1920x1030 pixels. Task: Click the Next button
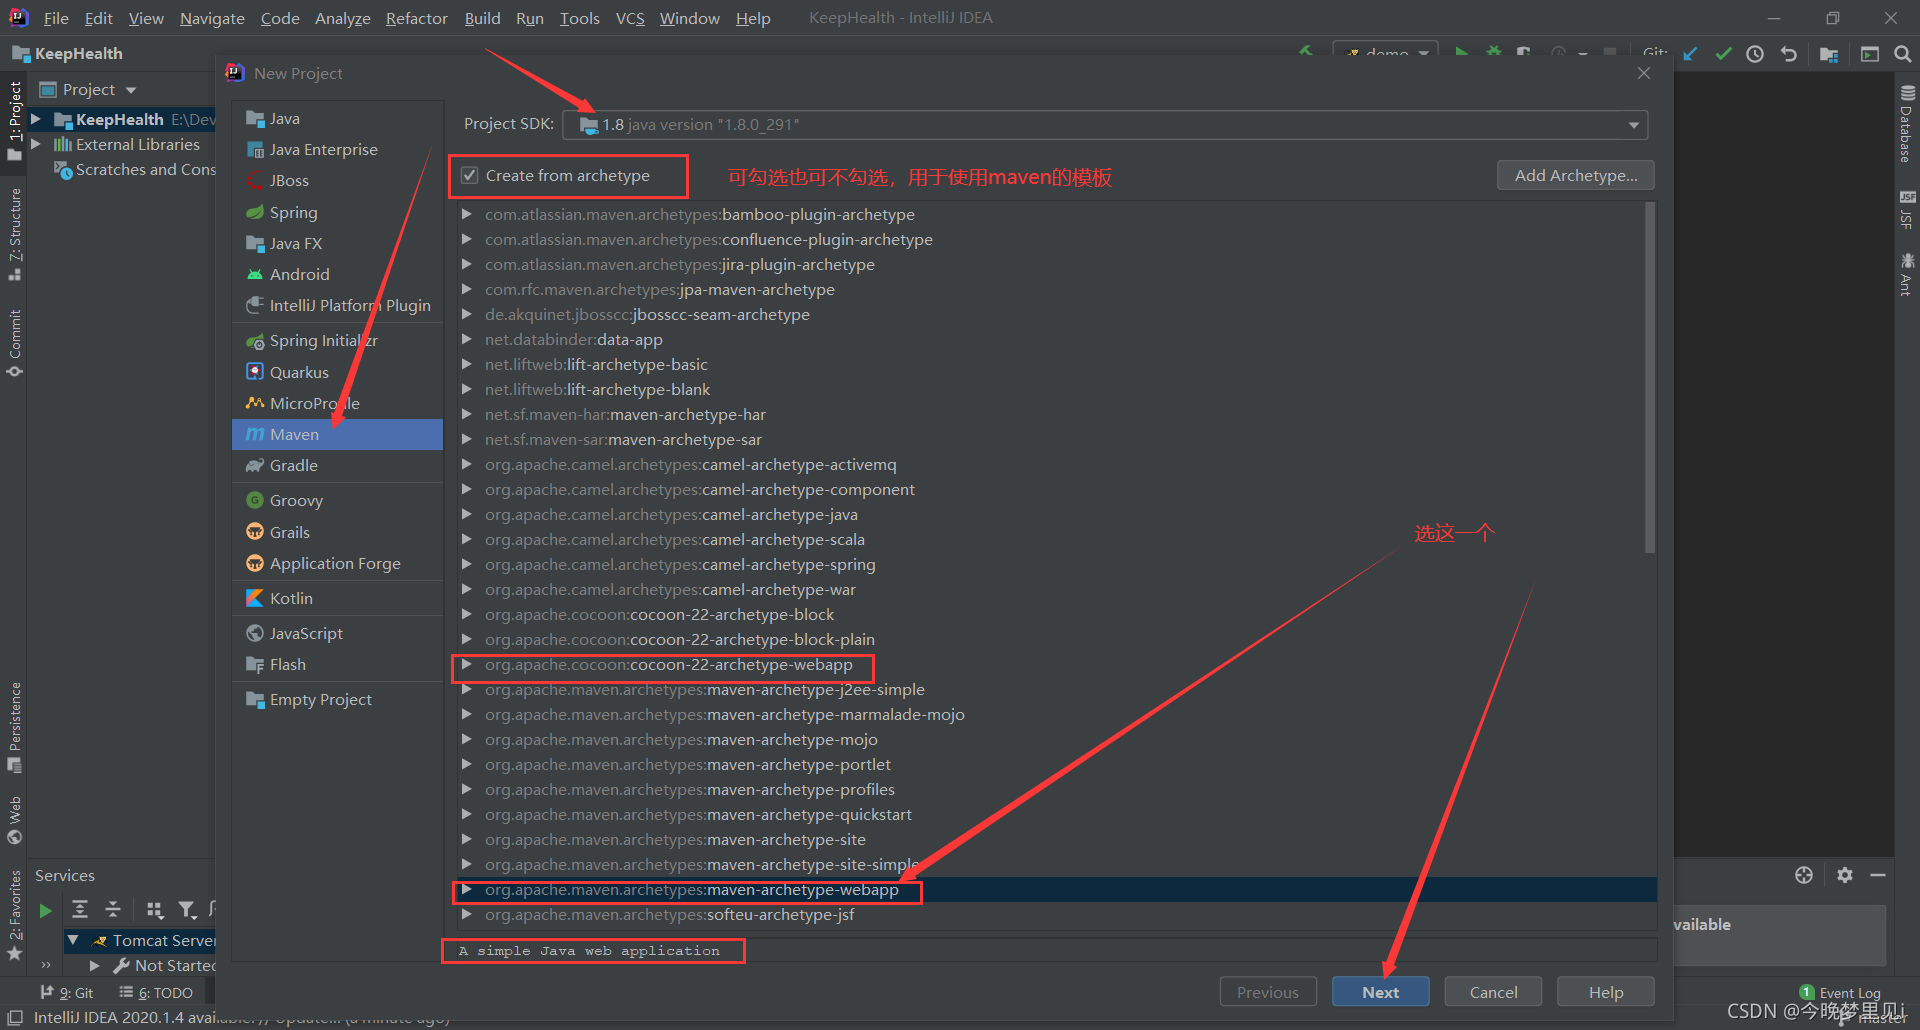pos(1380,992)
